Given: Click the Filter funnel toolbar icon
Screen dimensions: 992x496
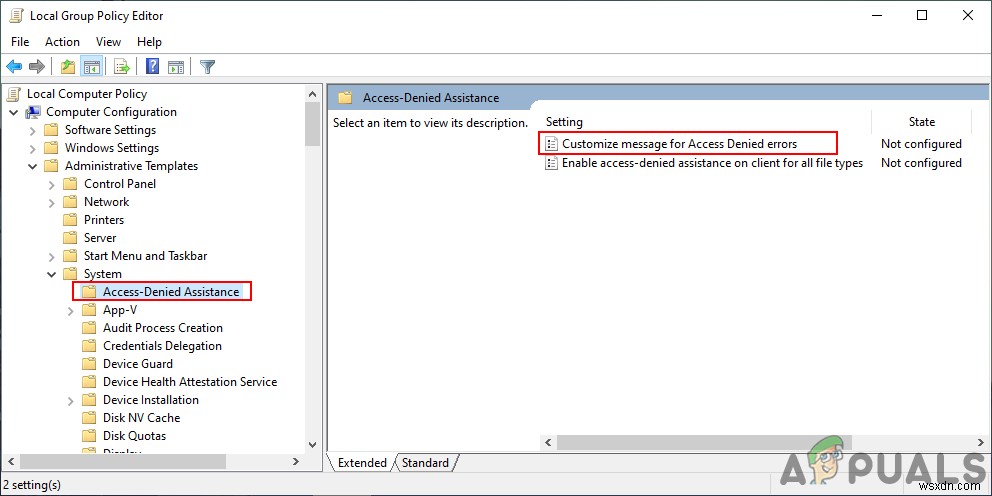Looking at the screenshot, I should (x=208, y=66).
